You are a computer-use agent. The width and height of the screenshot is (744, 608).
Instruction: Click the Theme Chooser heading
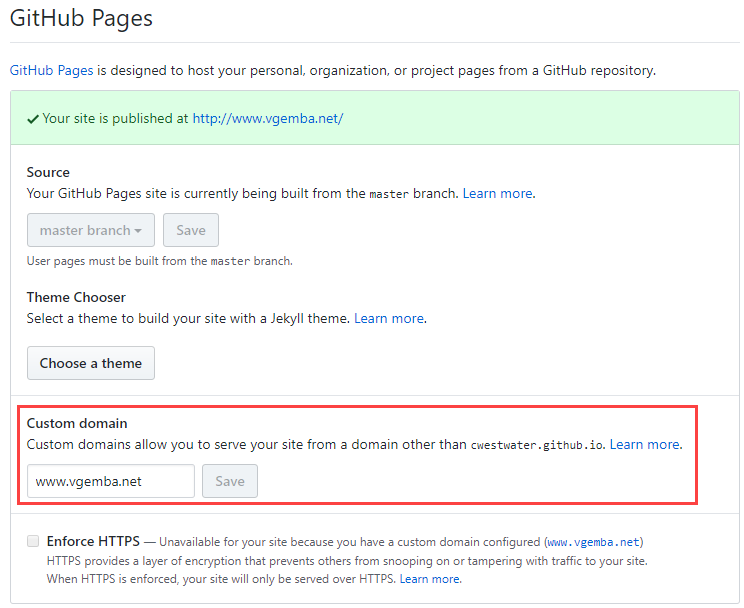(76, 297)
